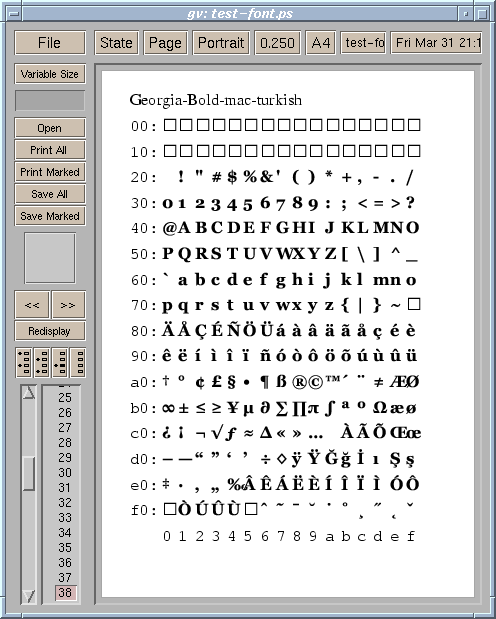Screen dimensions: 496x619
Task: Click the toggle even pages mark icon
Action: tap(42, 362)
